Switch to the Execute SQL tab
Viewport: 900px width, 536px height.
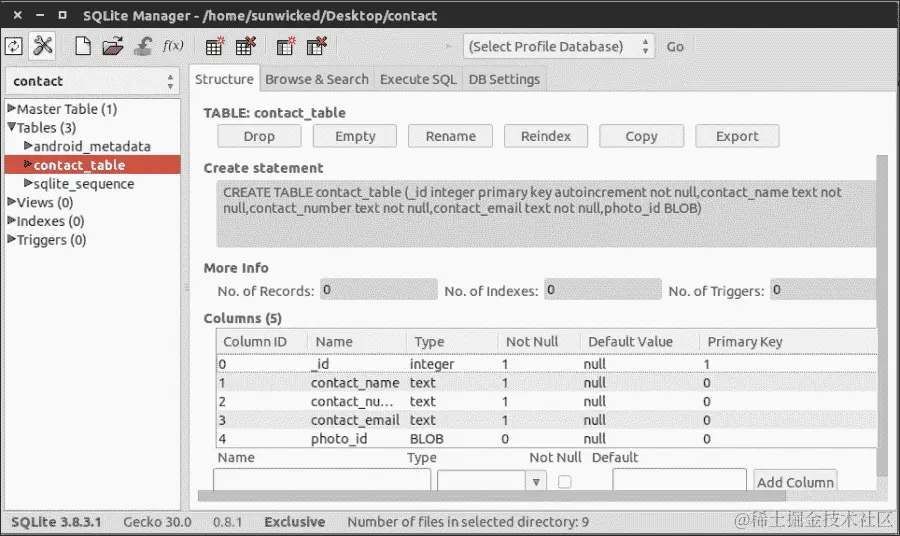418,79
